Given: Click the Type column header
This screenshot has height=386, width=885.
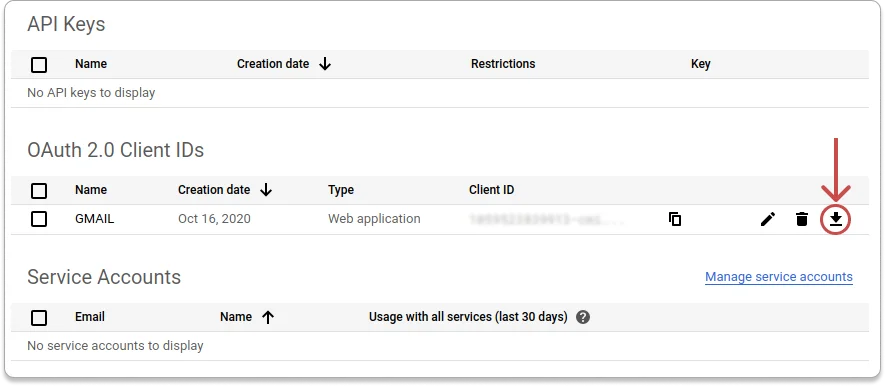Looking at the screenshot, I should coord(341,190).
